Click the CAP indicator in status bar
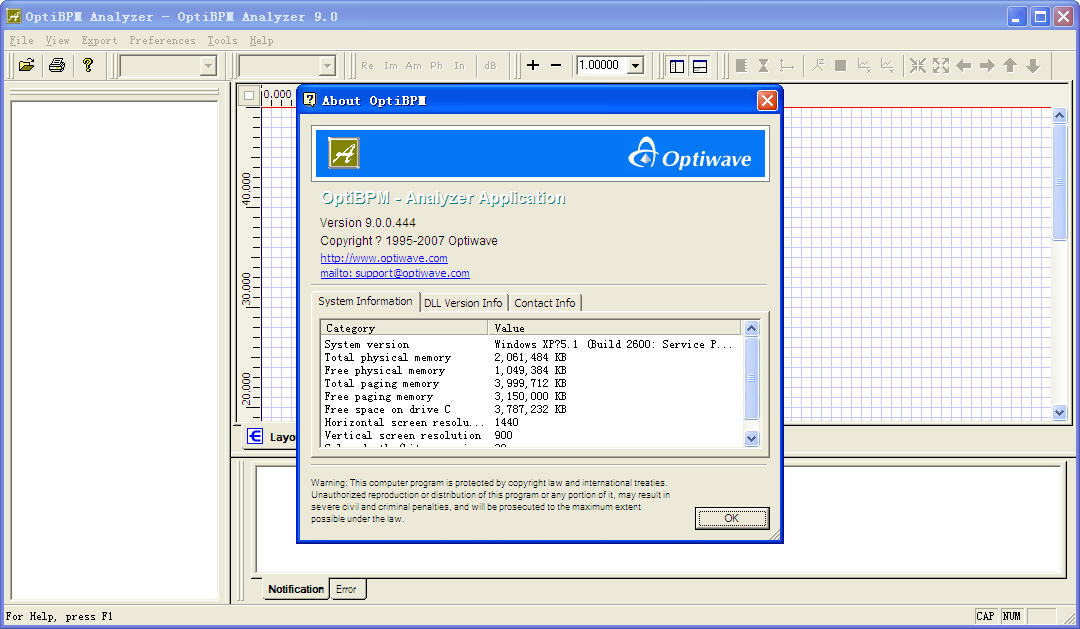The width and height of the screenshot is (1080, 629). [985, 616]
